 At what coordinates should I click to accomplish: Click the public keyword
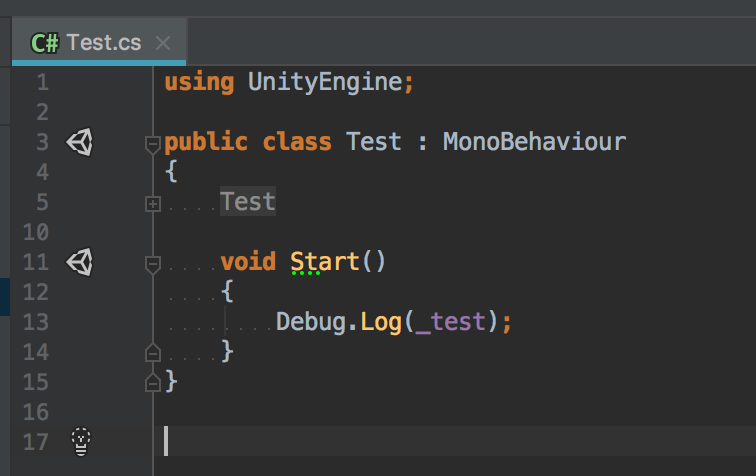pos(206,142)
